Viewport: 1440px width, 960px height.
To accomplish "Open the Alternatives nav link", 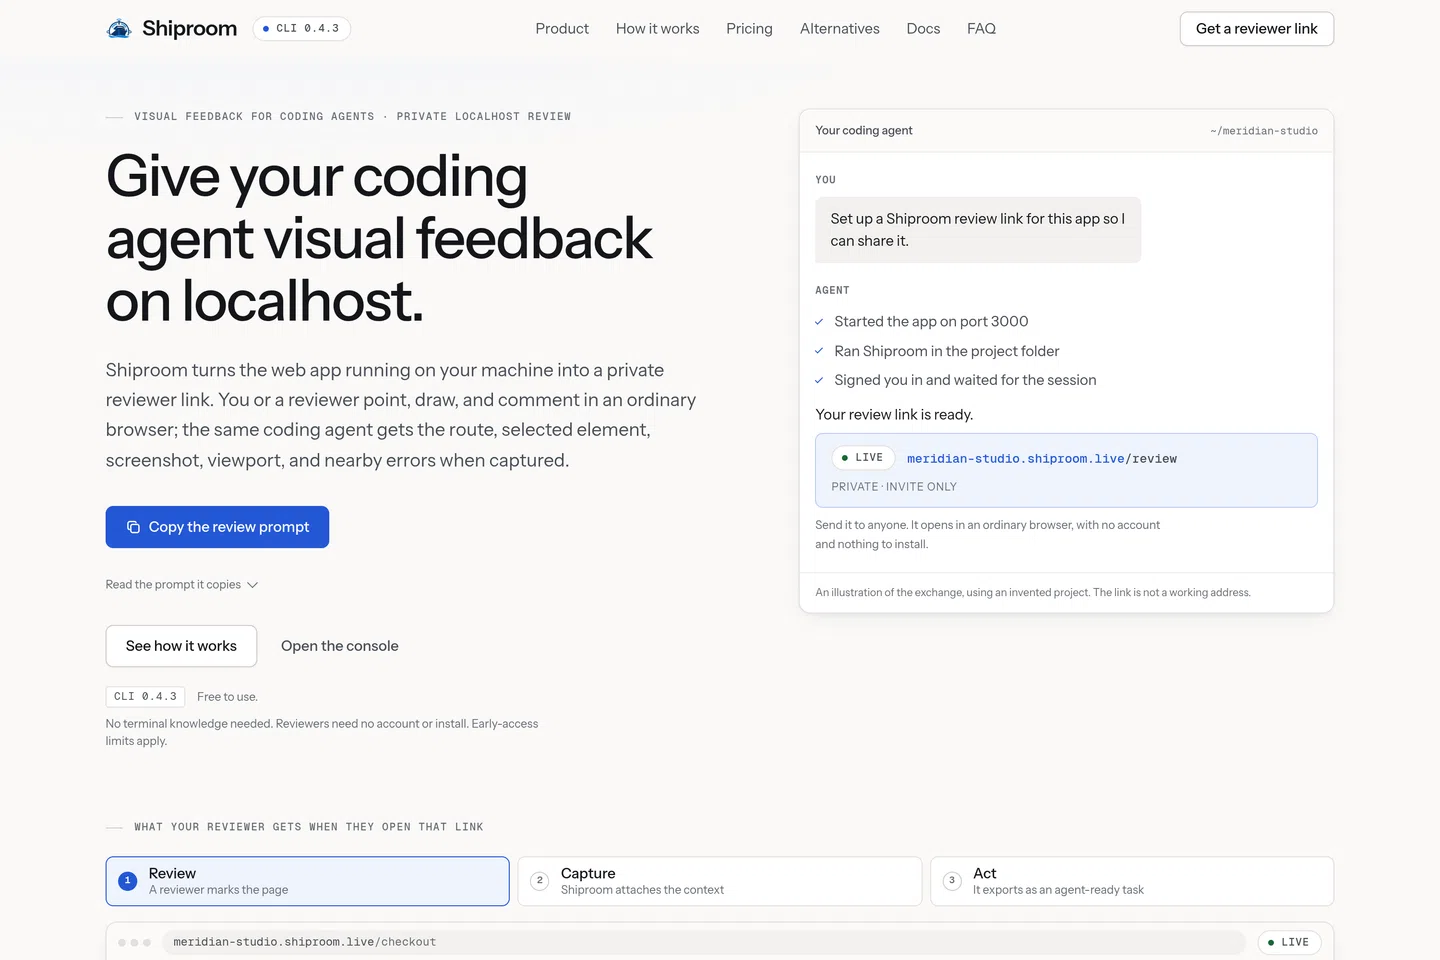I will tap(840, 29).
